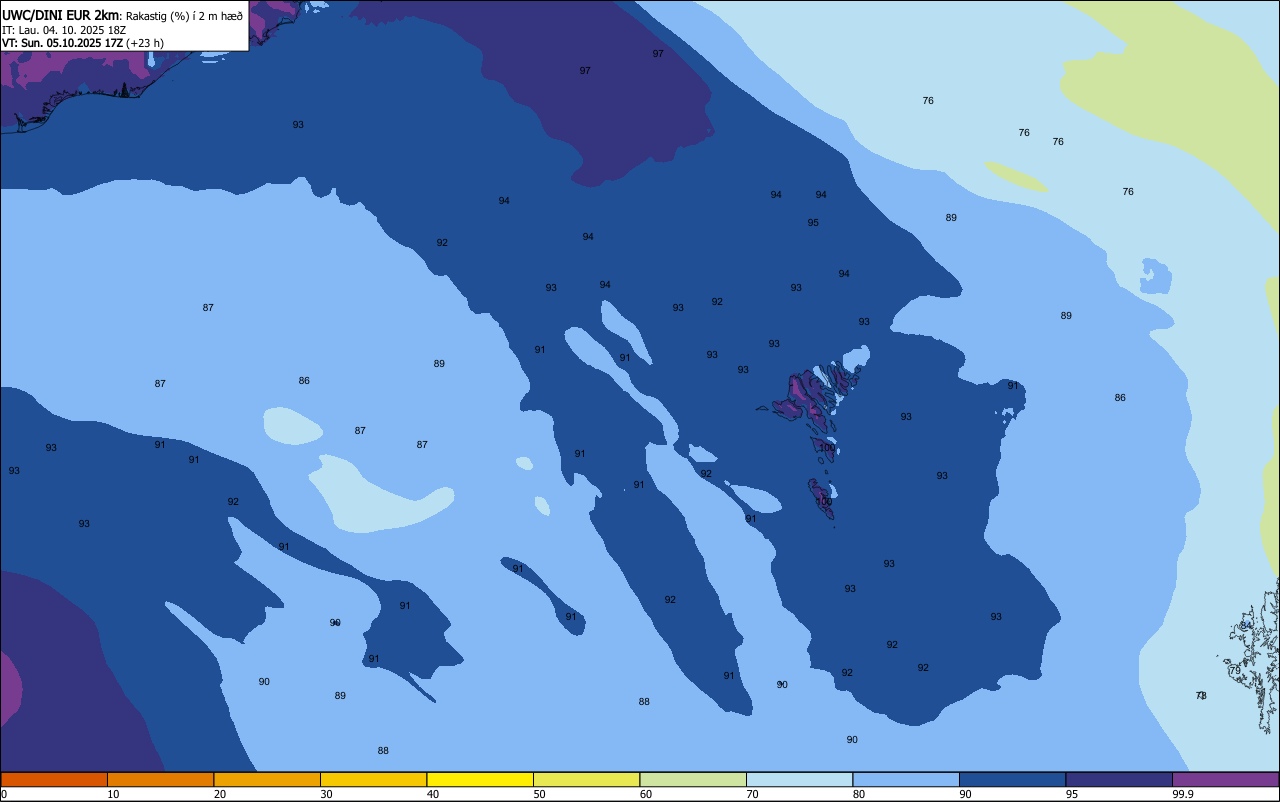Click the purple legend swatch above 99.9
This screenshot has width=1280, height=802.
[x=1225, y=779]
